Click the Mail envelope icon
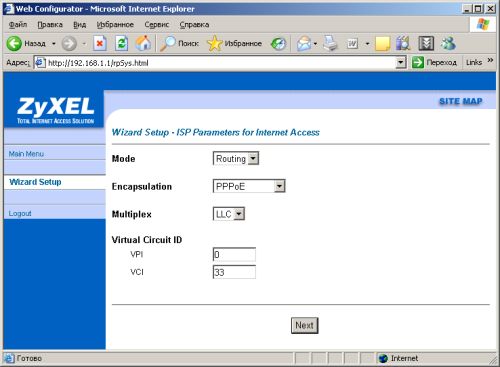The width and height of the screenshot is (500, 367). [x=304, y=44]
